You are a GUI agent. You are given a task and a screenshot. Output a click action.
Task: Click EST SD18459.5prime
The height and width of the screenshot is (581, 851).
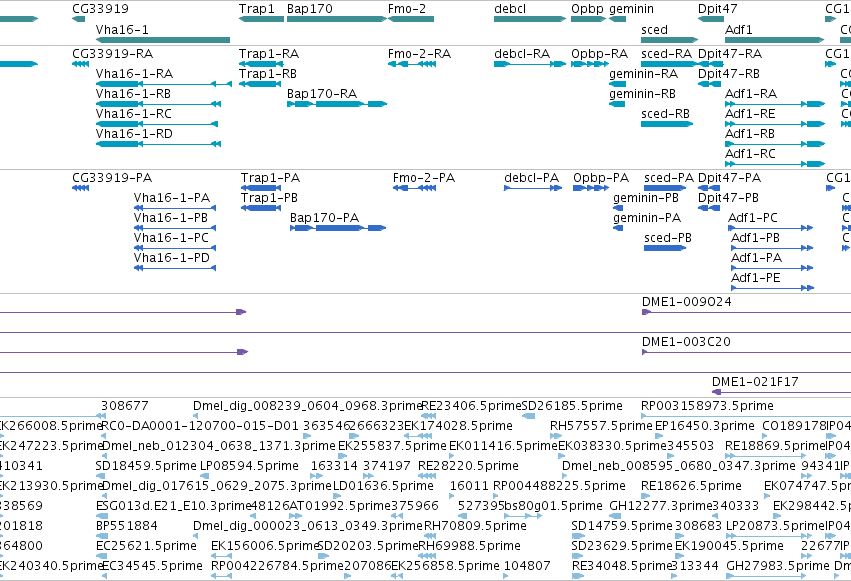tap(146, 467)
